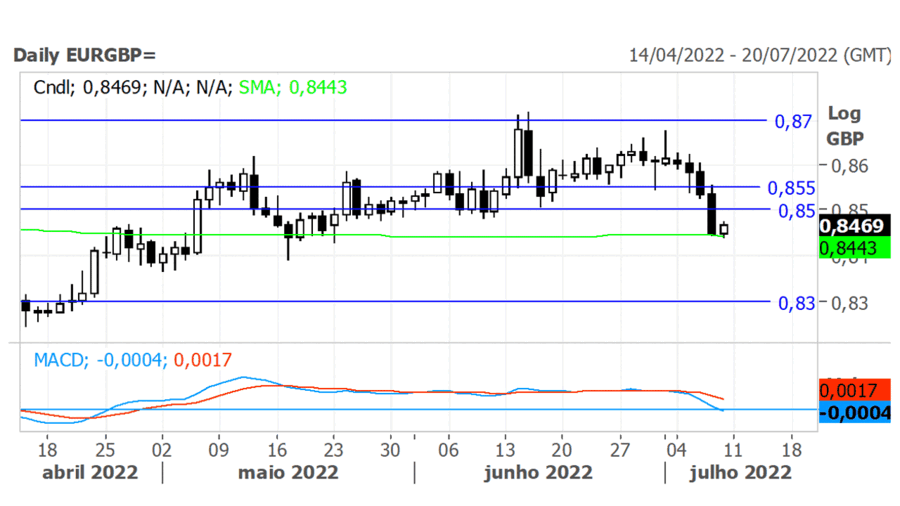Select the Cndl legend entry
This screenshot has width=900, height=506.
point(52,88)
